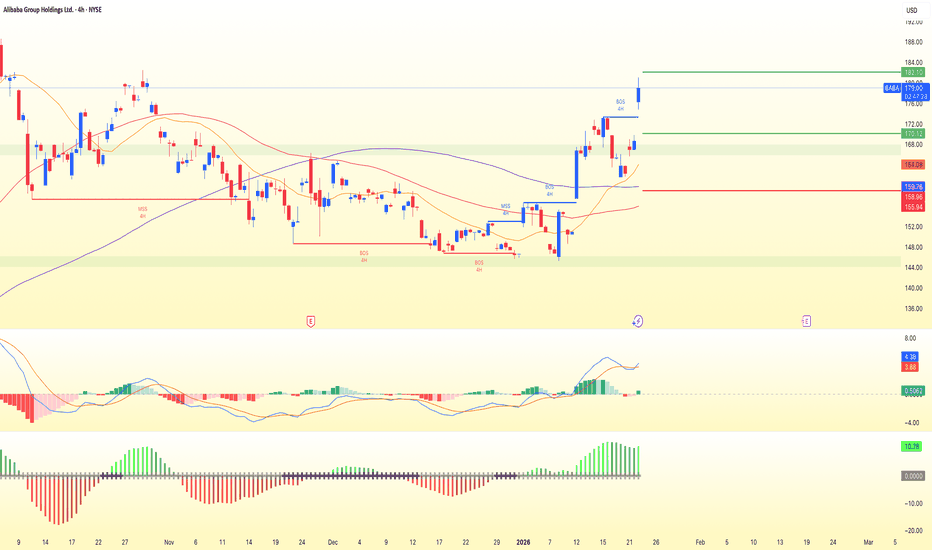Select the green 182.10 price label
The image size is (932, 550).
tap(912, 72)
